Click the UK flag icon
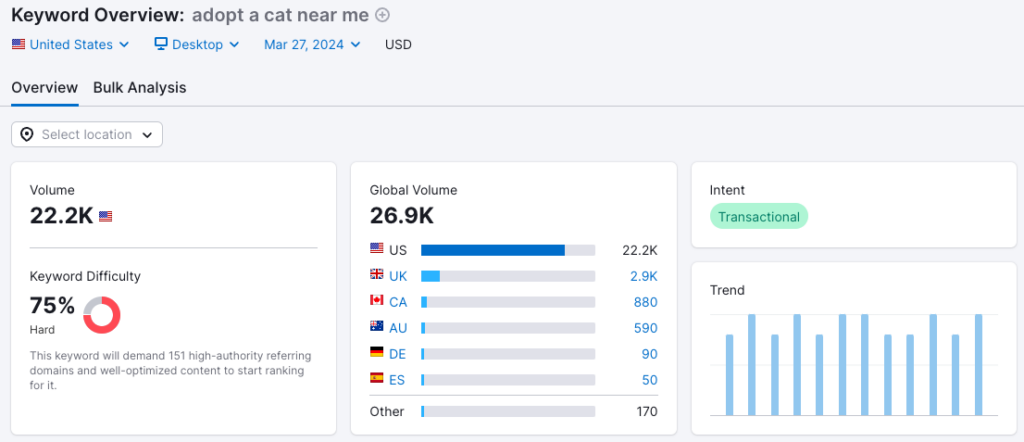Viewport: 1024px width, 442px height. [377, 275]
